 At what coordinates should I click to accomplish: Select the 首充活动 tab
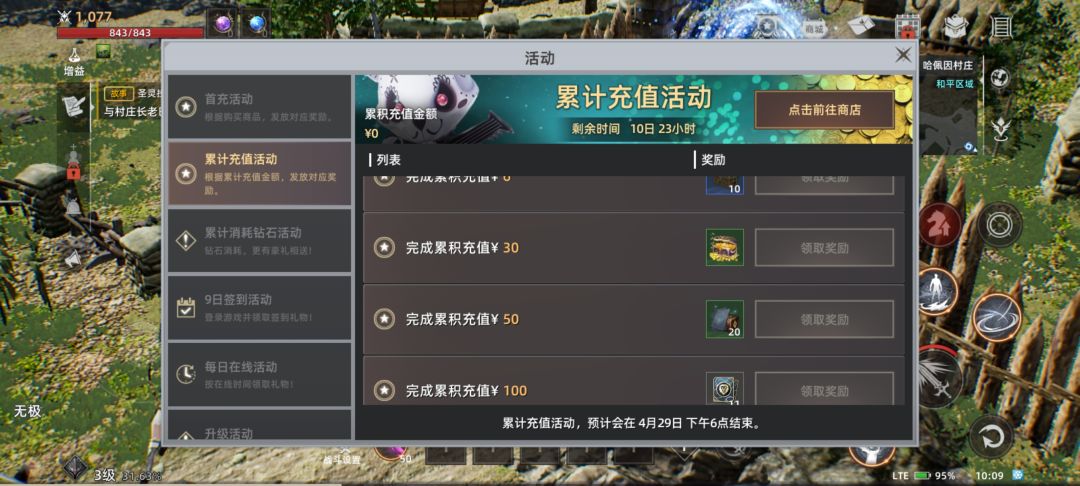click(x=260, y=107)
